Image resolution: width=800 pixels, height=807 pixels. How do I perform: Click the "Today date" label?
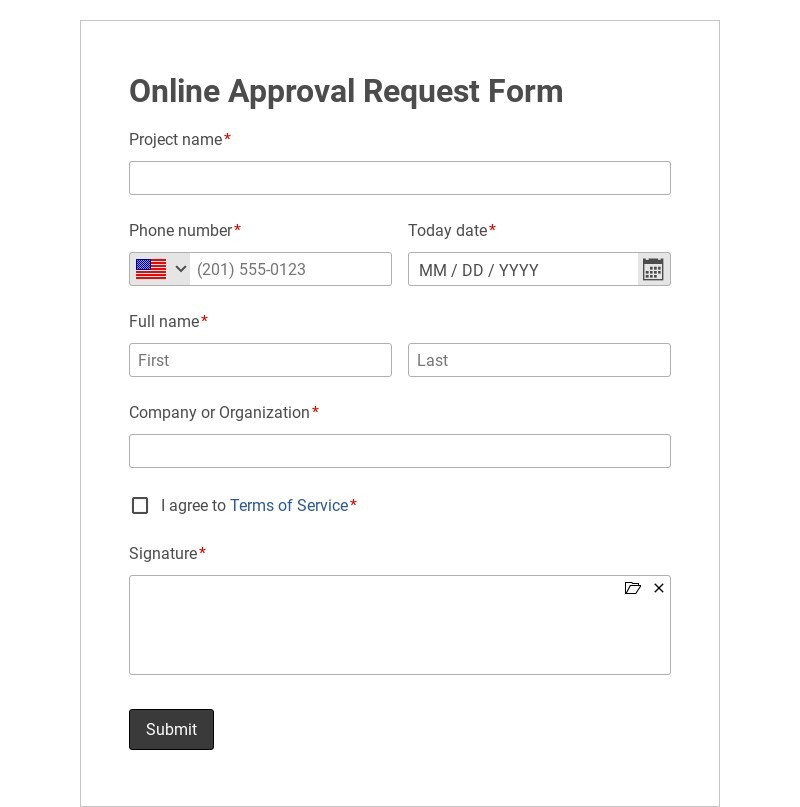447,231
